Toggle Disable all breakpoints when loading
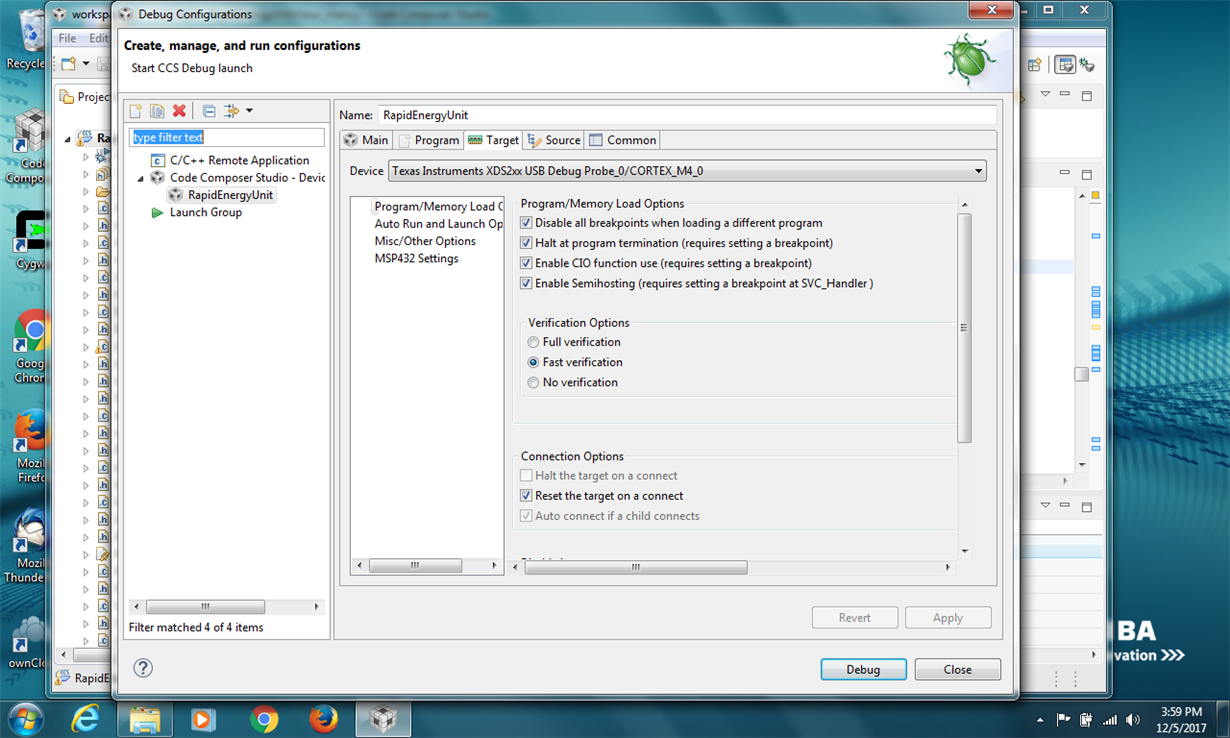This screenshot has height=738, width=1230. click(x=527, y=223)
